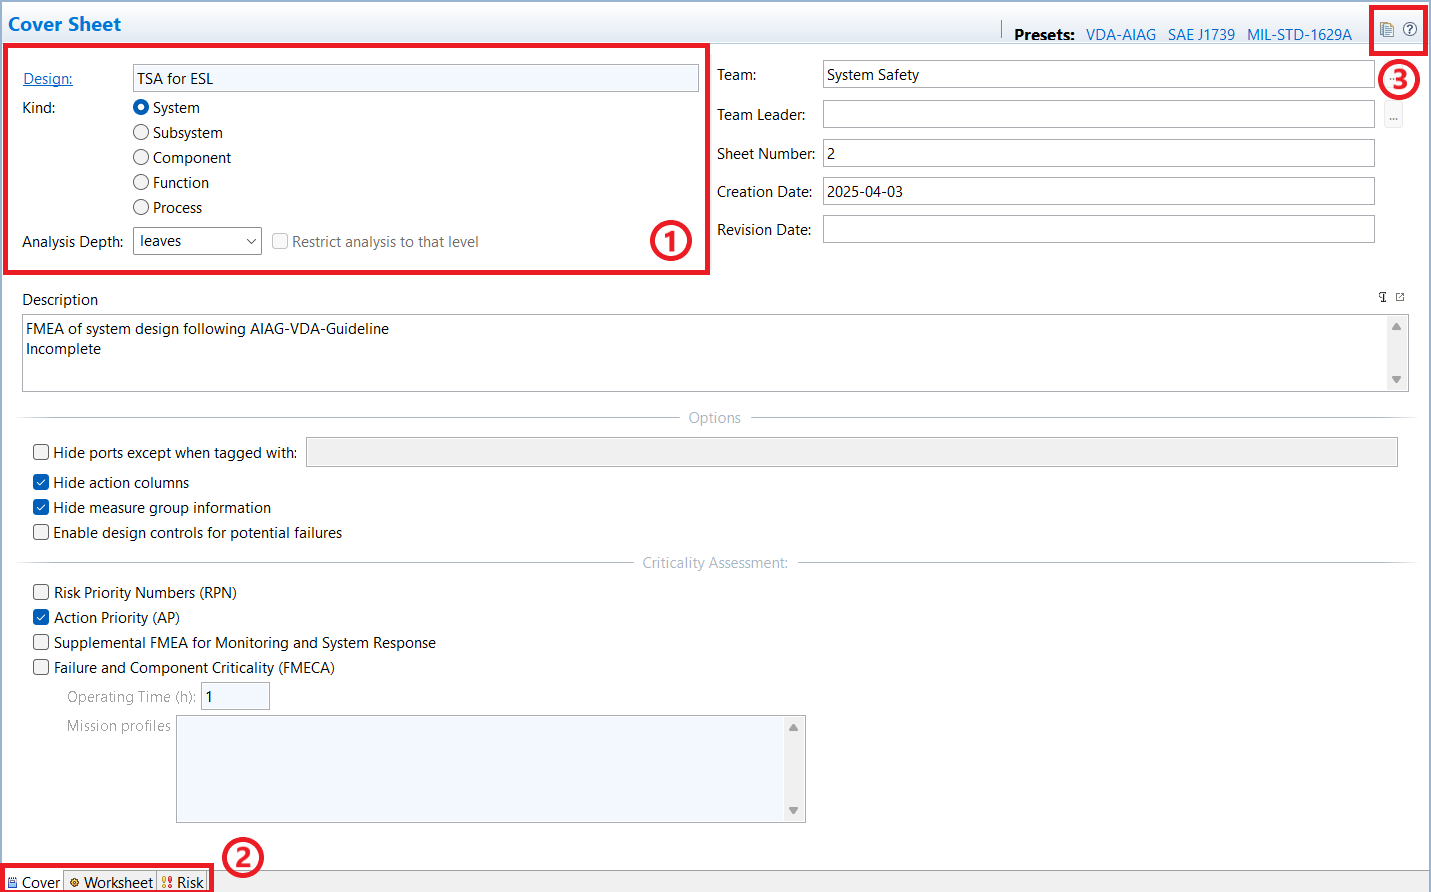The height and width of the screenshot is (892, 1431).
Task: Toggle Failure and Component Criticality (FMECA)
Action: pos(41,668)
